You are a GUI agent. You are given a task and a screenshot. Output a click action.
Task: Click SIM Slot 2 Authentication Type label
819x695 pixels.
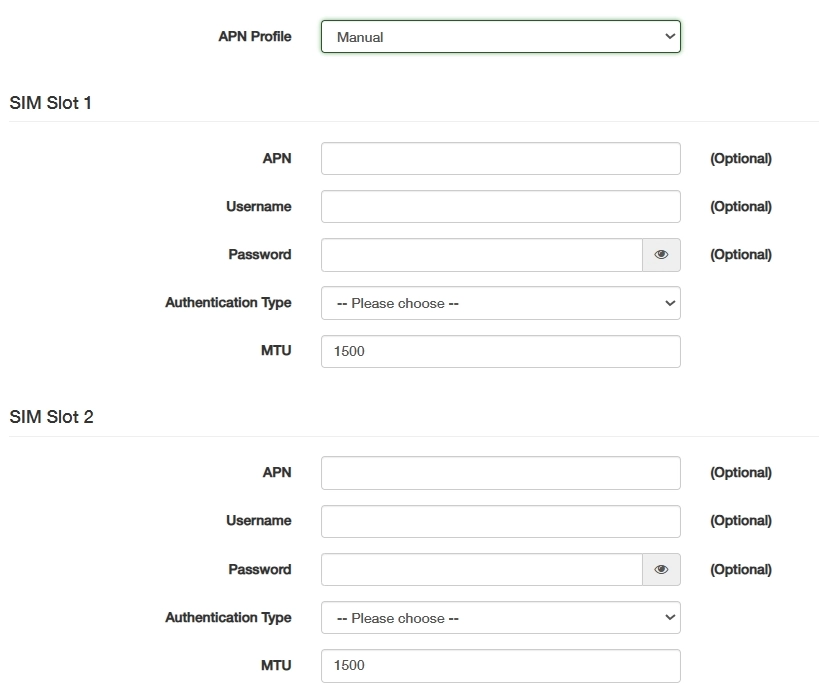tap(228, 617)
